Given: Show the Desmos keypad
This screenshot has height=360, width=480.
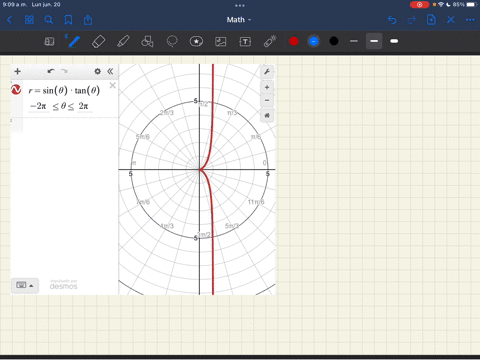Looking at the screenshot, I should (25, 285).
